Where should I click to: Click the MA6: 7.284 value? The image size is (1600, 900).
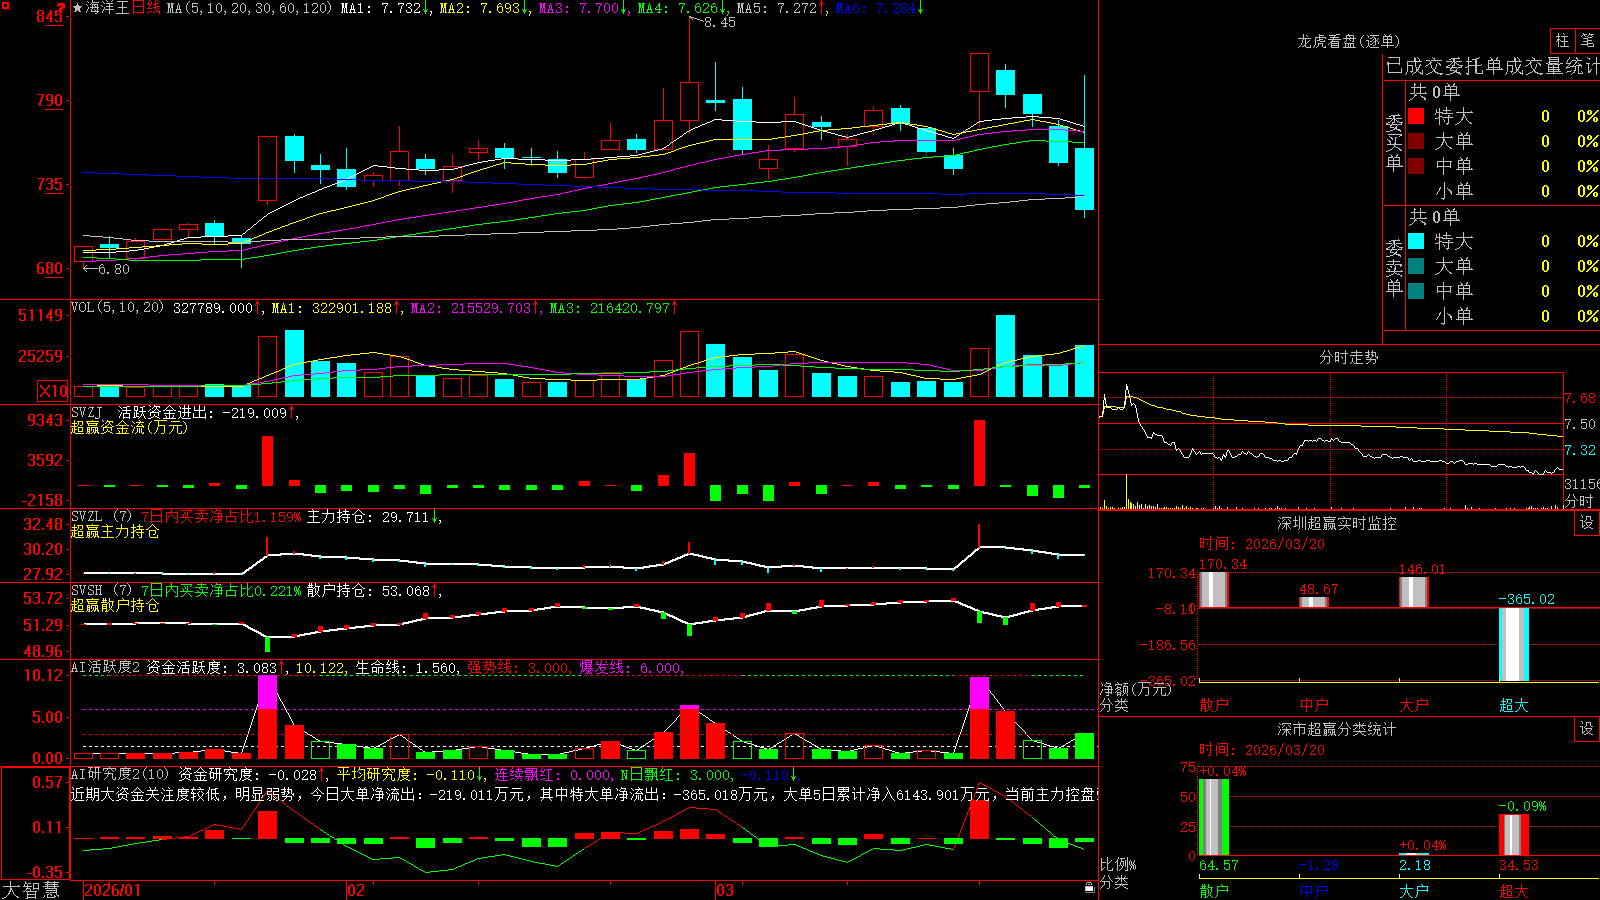tap(880, 8)
